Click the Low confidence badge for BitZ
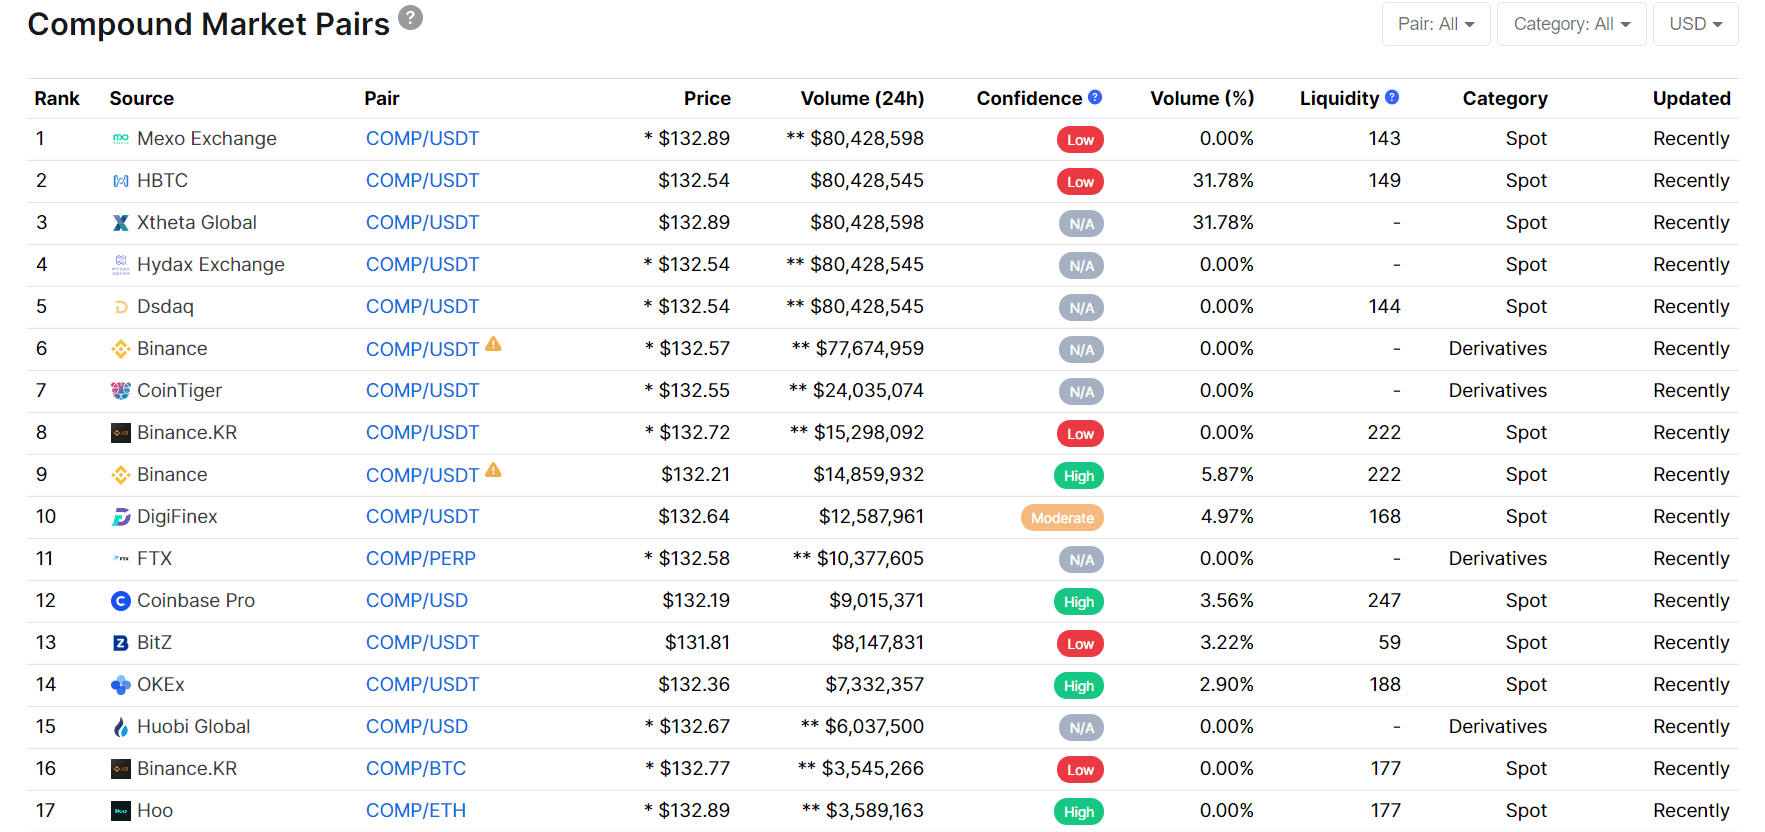This screenshot has width=1765, height=832. pyautogui.click(x=1080, y=644)
